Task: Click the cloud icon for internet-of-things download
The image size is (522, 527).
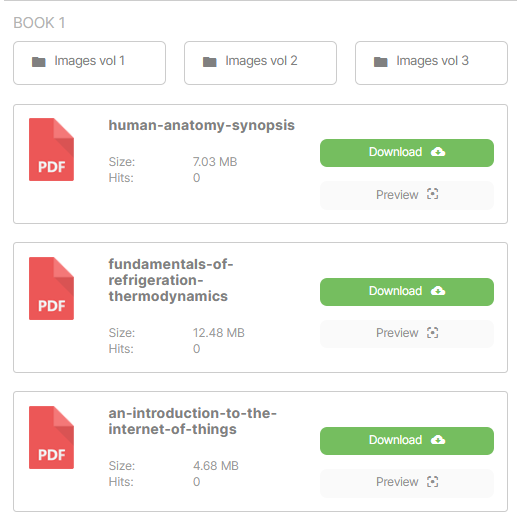Action: point(438,440)
